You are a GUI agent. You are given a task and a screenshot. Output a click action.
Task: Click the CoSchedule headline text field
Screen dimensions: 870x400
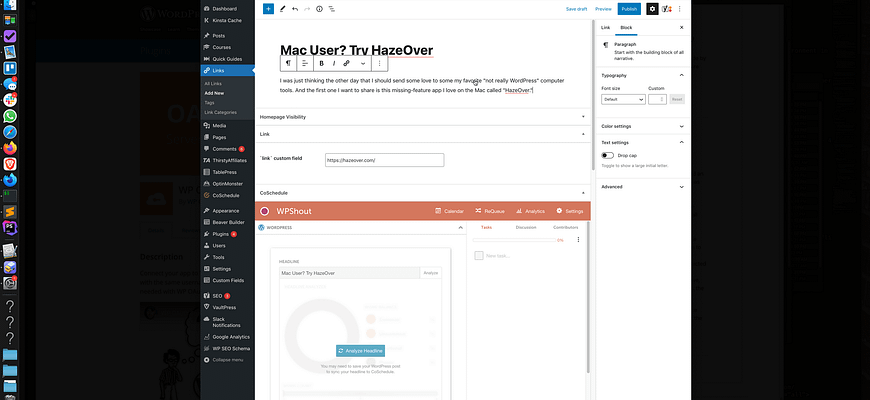click(x=350, y=273)
